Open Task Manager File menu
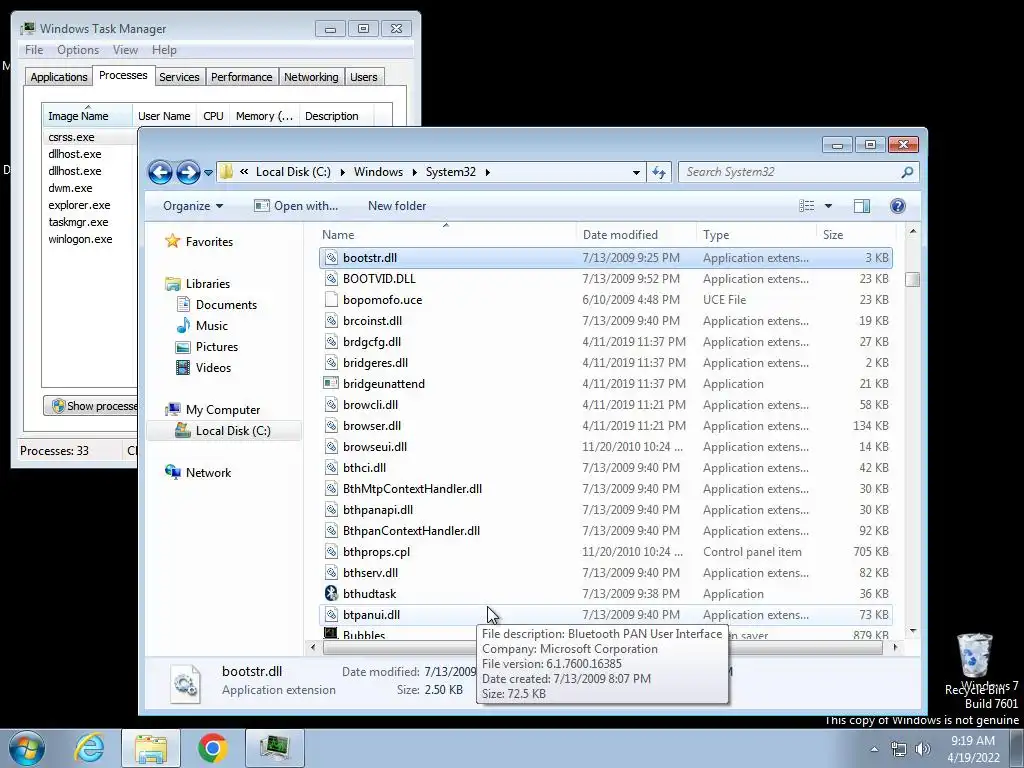The image size is (1024, 768). pyautogui.click(x=34, y=50)
